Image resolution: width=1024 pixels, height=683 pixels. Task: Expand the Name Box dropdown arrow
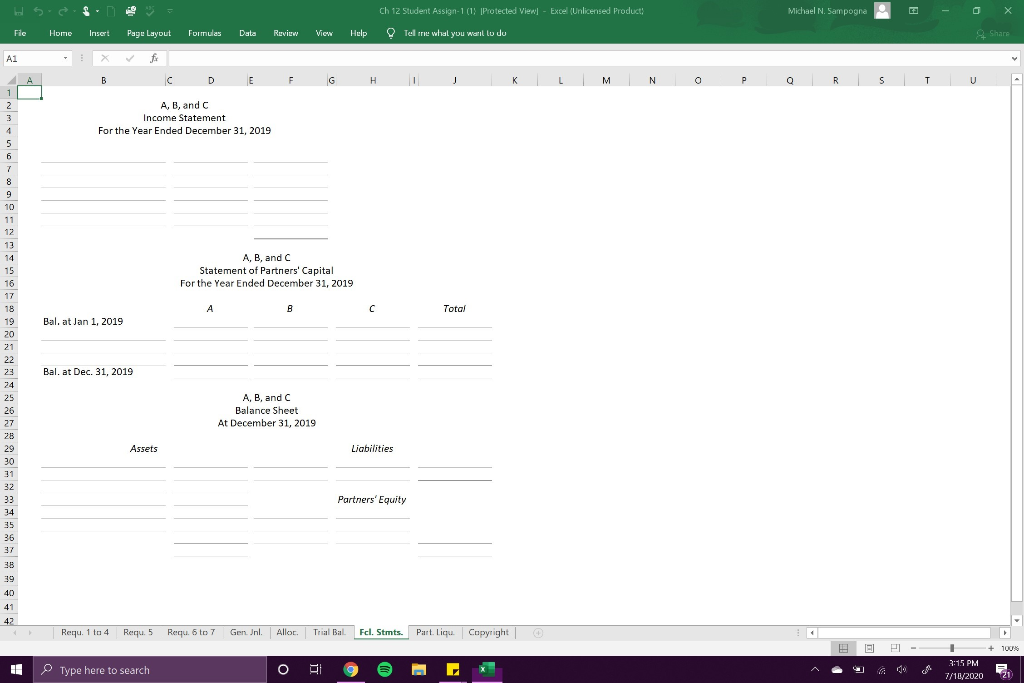click(x=65, y=59)
